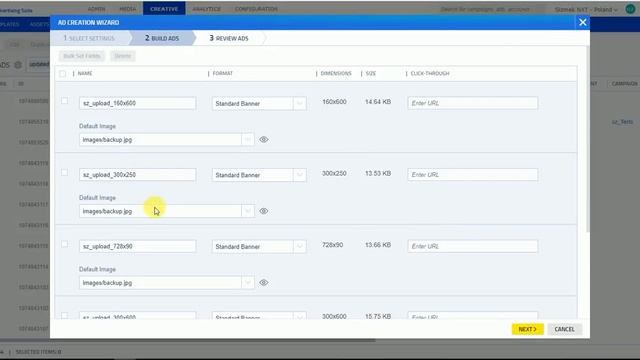Click the Dimensions column header
The height and width of the screenshot is (360, 640).
click(336, 73)
